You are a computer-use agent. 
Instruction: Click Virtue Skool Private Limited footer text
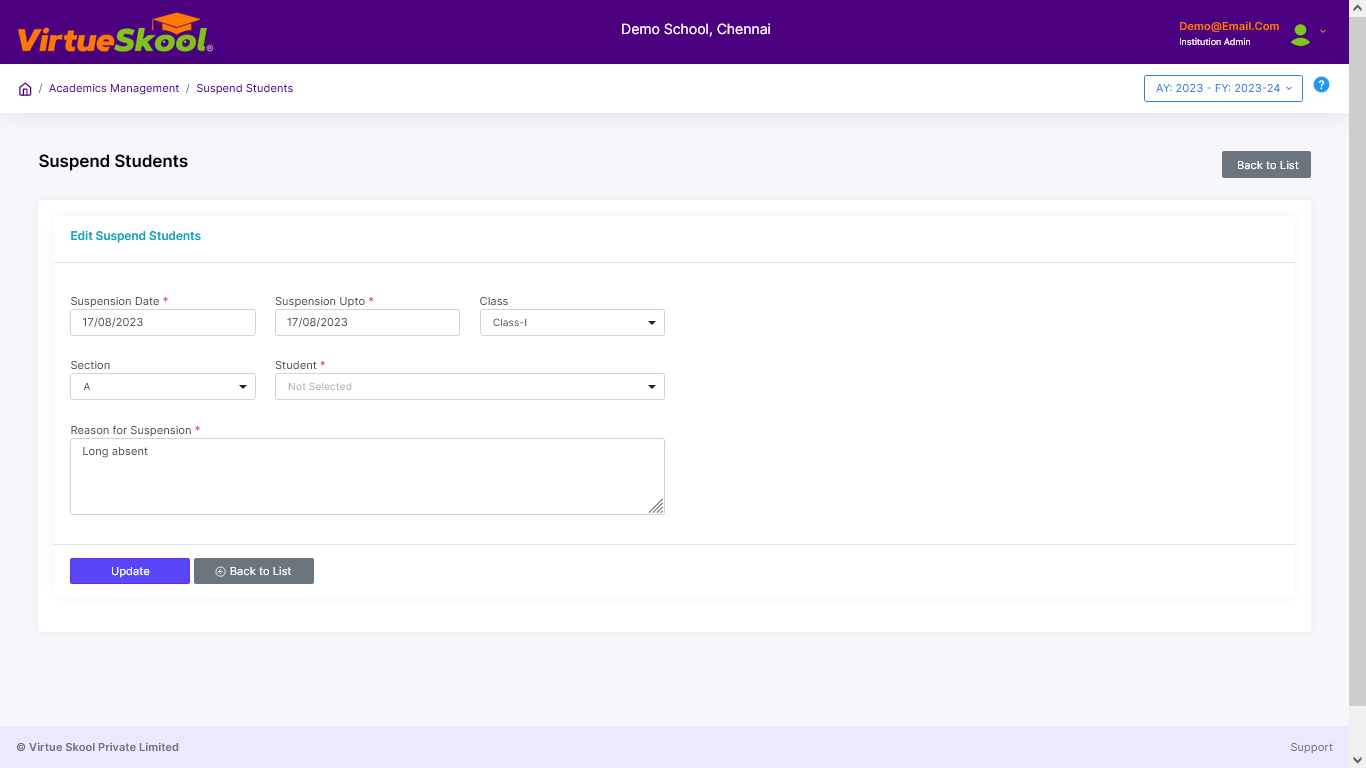tap(98, 747)
